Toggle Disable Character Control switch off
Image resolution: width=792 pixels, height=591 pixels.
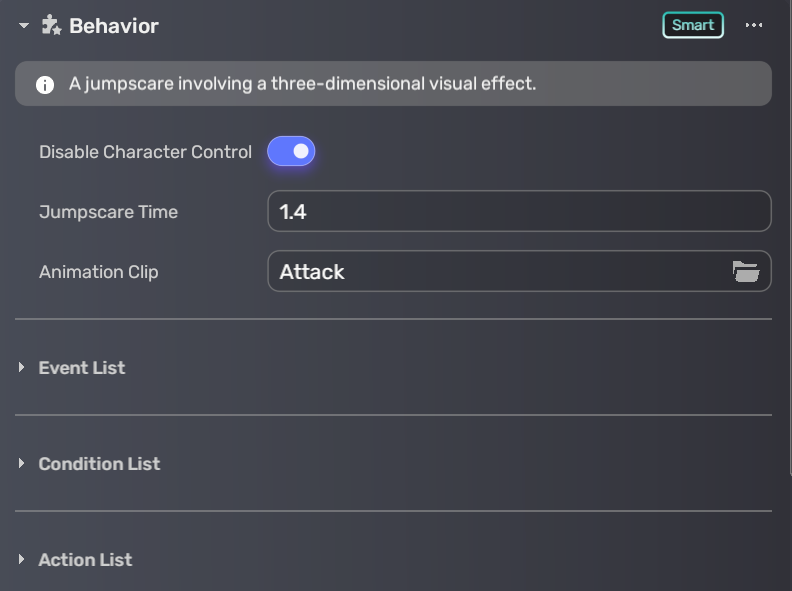pyautogui.click(x=291, y=152)
